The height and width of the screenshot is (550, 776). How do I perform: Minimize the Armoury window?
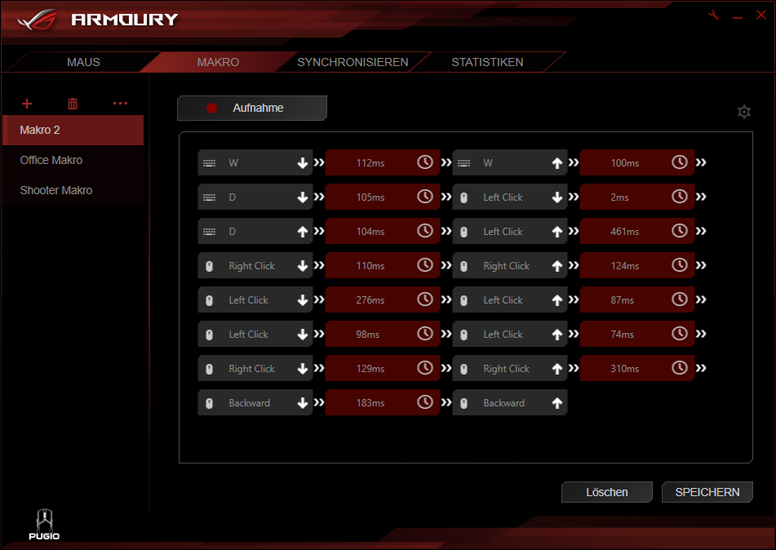(x=737, y=18)
